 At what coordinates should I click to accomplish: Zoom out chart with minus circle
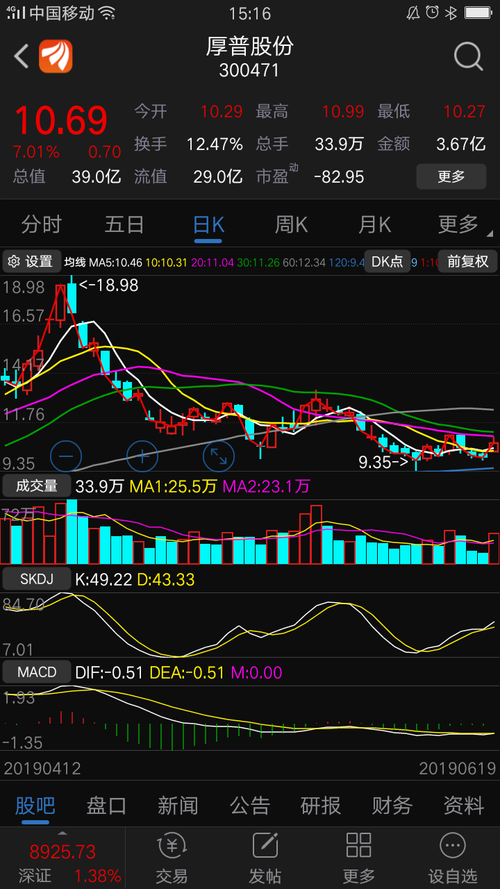pos(66,455)
